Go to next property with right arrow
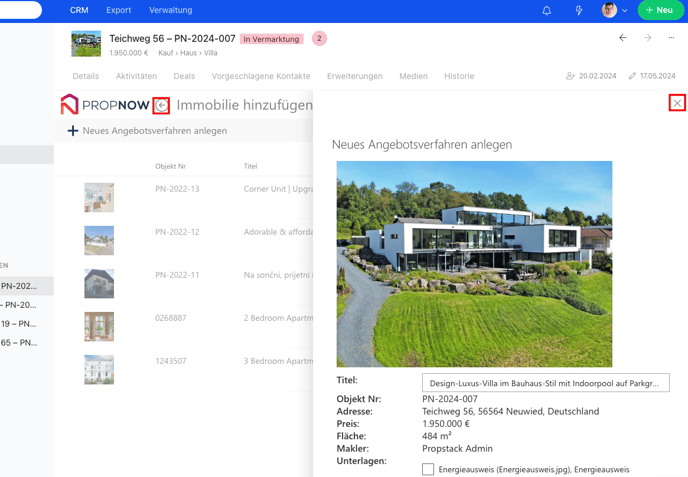The height and width of the screenshot is (477, 688). (647, 38)
